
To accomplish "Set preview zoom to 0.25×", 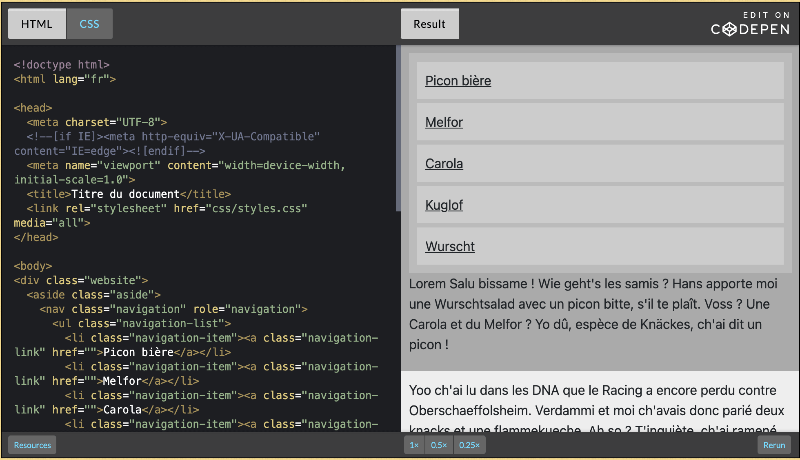I will click(469, 445).
